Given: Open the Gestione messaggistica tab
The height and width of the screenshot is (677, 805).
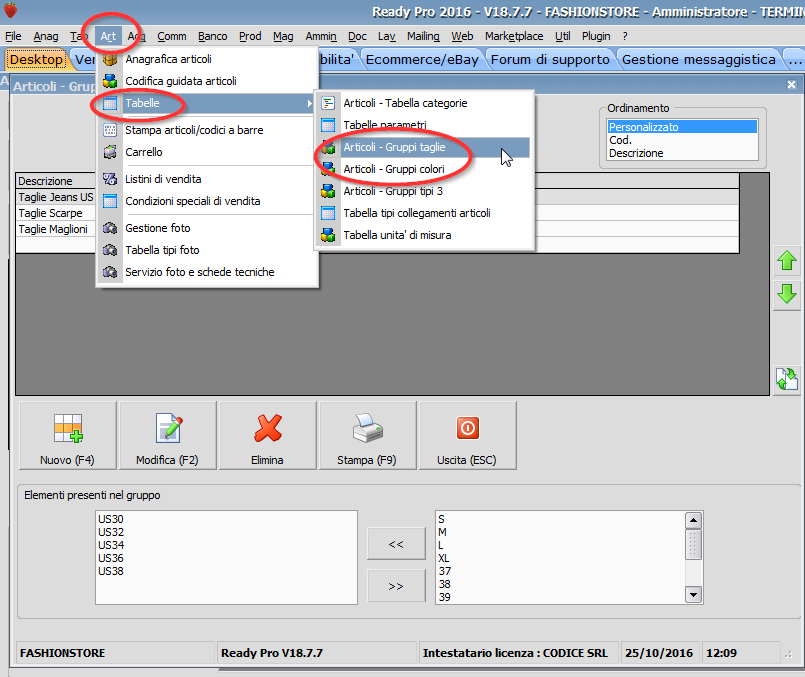Looking at the screenshot, I should pos(699,60).
